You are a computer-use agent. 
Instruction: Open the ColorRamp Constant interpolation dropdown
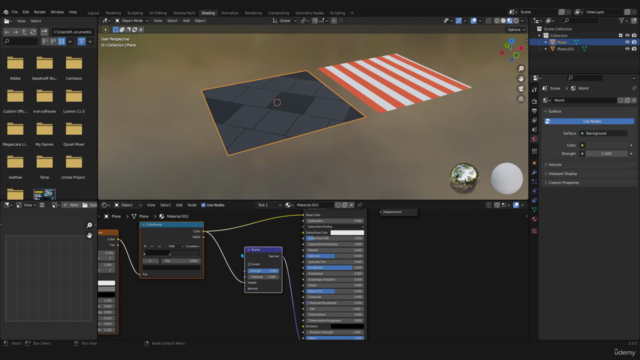click(x=193, y=246)
